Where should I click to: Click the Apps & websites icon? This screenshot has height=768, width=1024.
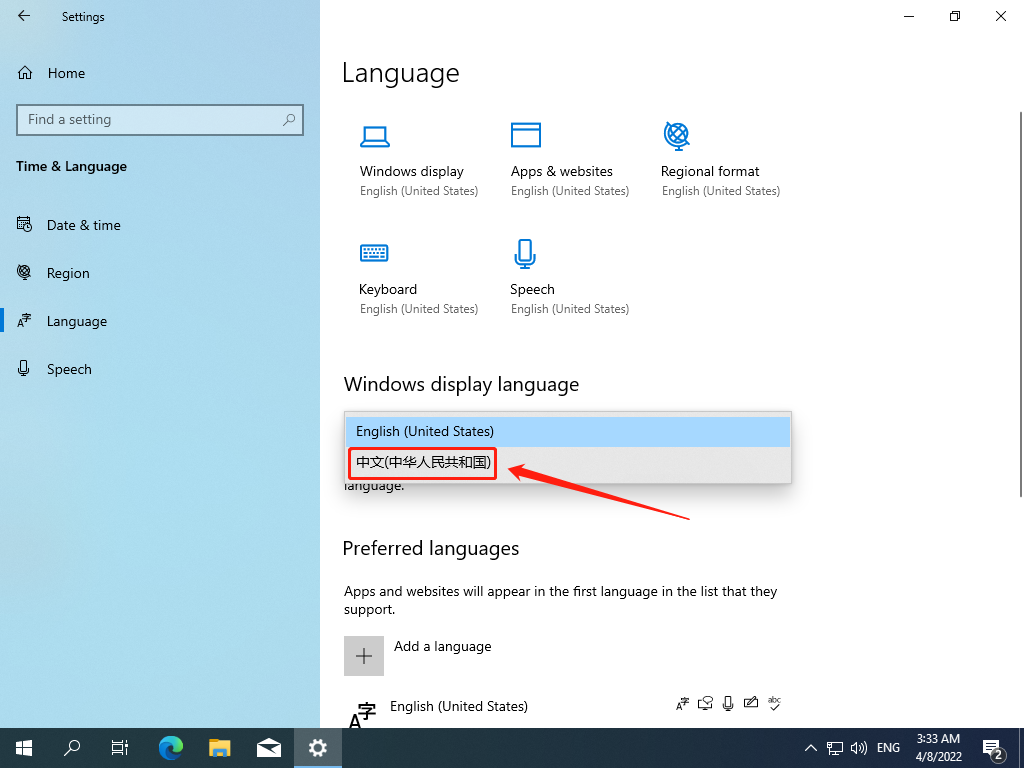point(525,135)
